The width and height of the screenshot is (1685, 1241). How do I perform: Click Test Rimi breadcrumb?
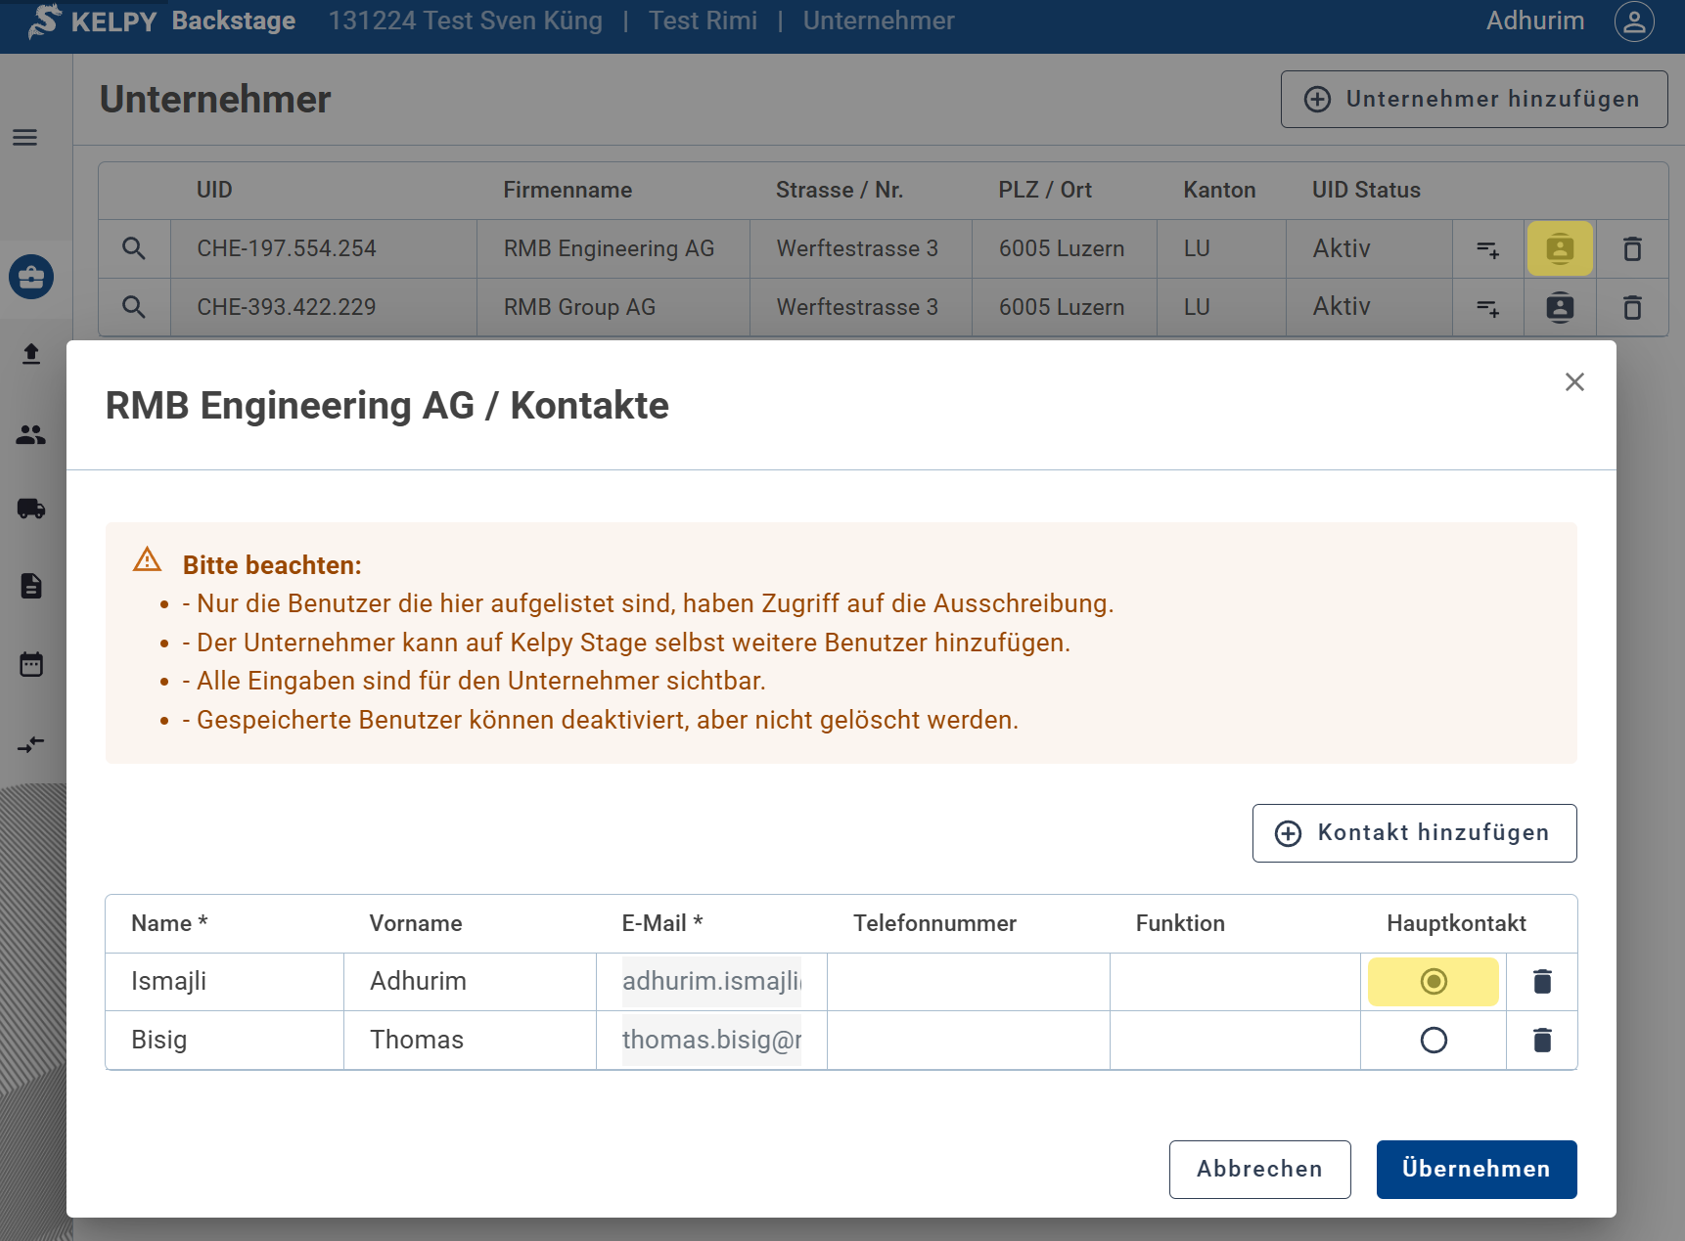click(x=702, y=21)
